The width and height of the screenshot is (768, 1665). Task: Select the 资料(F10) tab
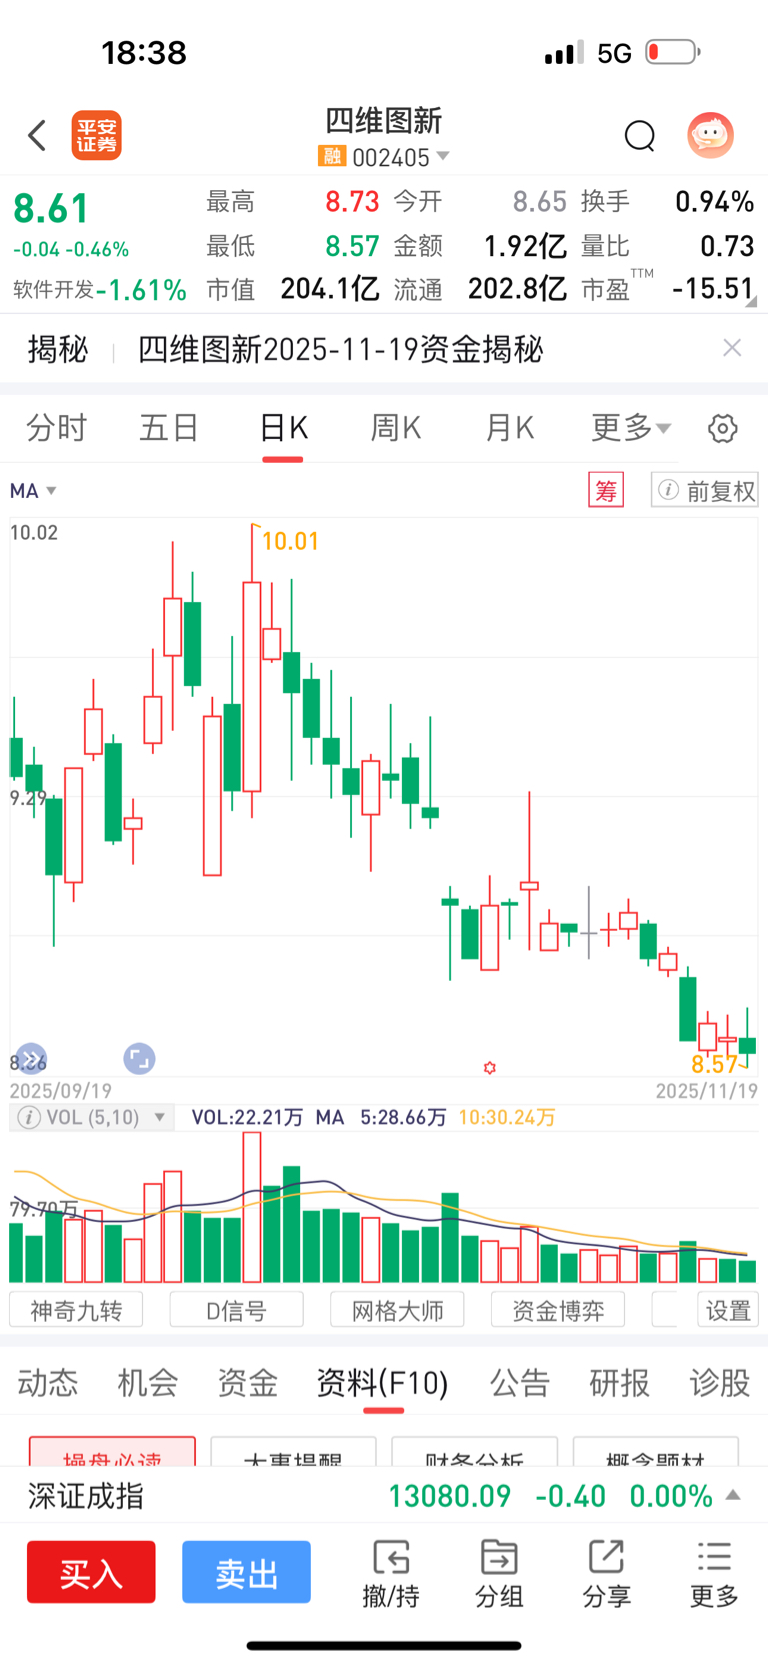382,1383
